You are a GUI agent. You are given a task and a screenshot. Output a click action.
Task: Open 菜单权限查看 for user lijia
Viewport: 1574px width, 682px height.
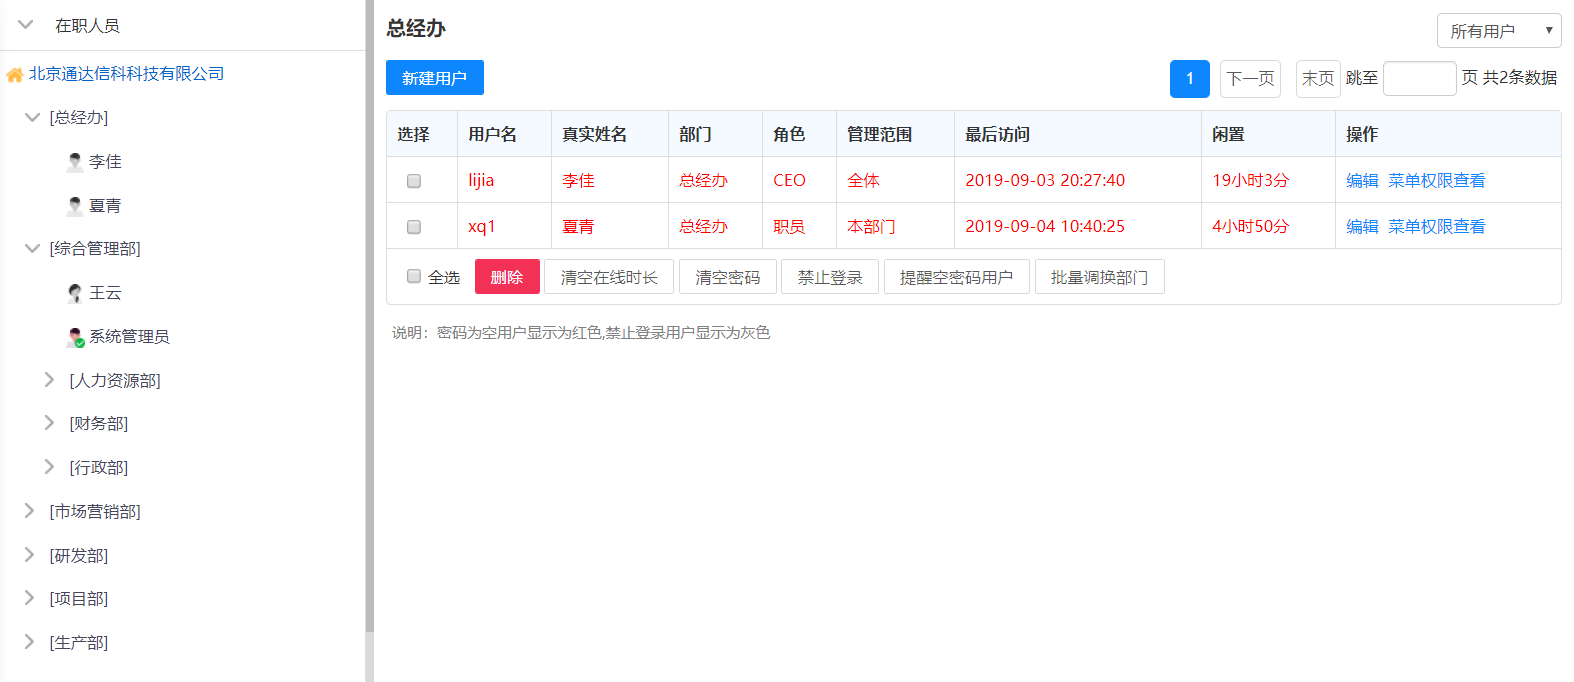coord(1436,181)
